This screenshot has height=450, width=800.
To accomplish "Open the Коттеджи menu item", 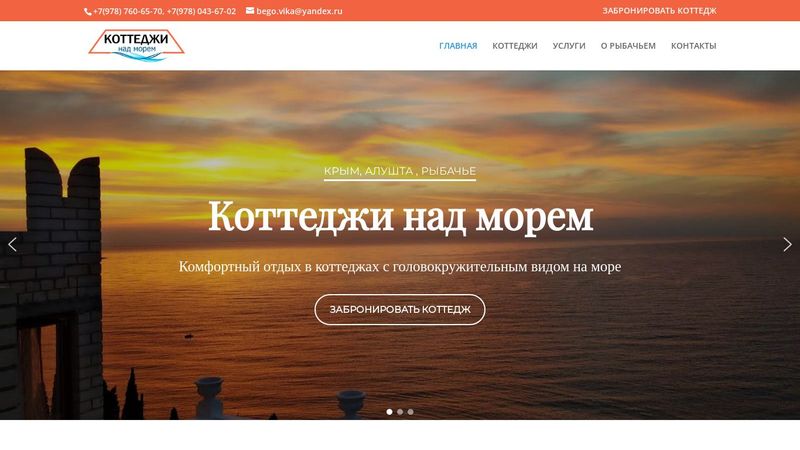I will pyautogui.click(x=515, y=45).
